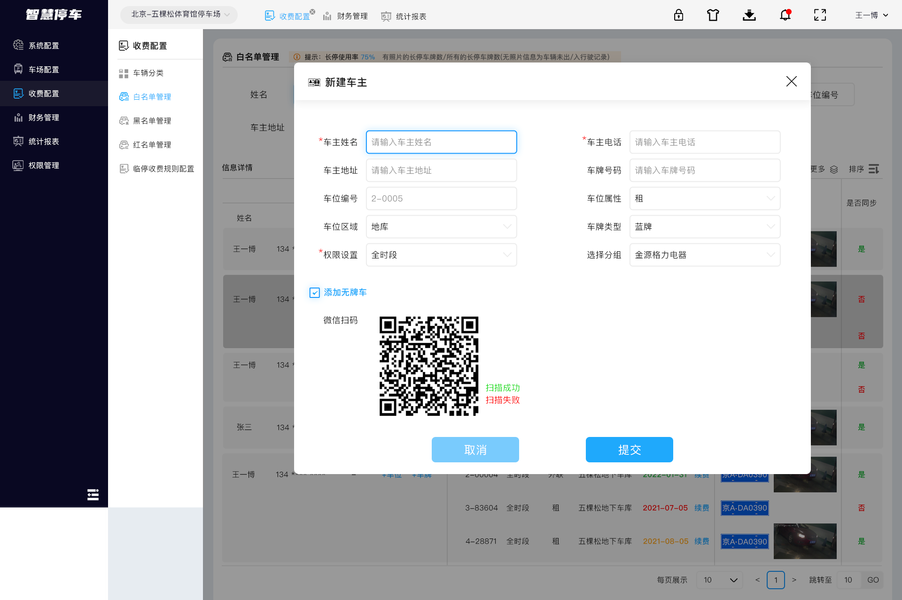Open the 每页展示 page size dropdown
Screen dimensions: 902x600
point(720,580)
